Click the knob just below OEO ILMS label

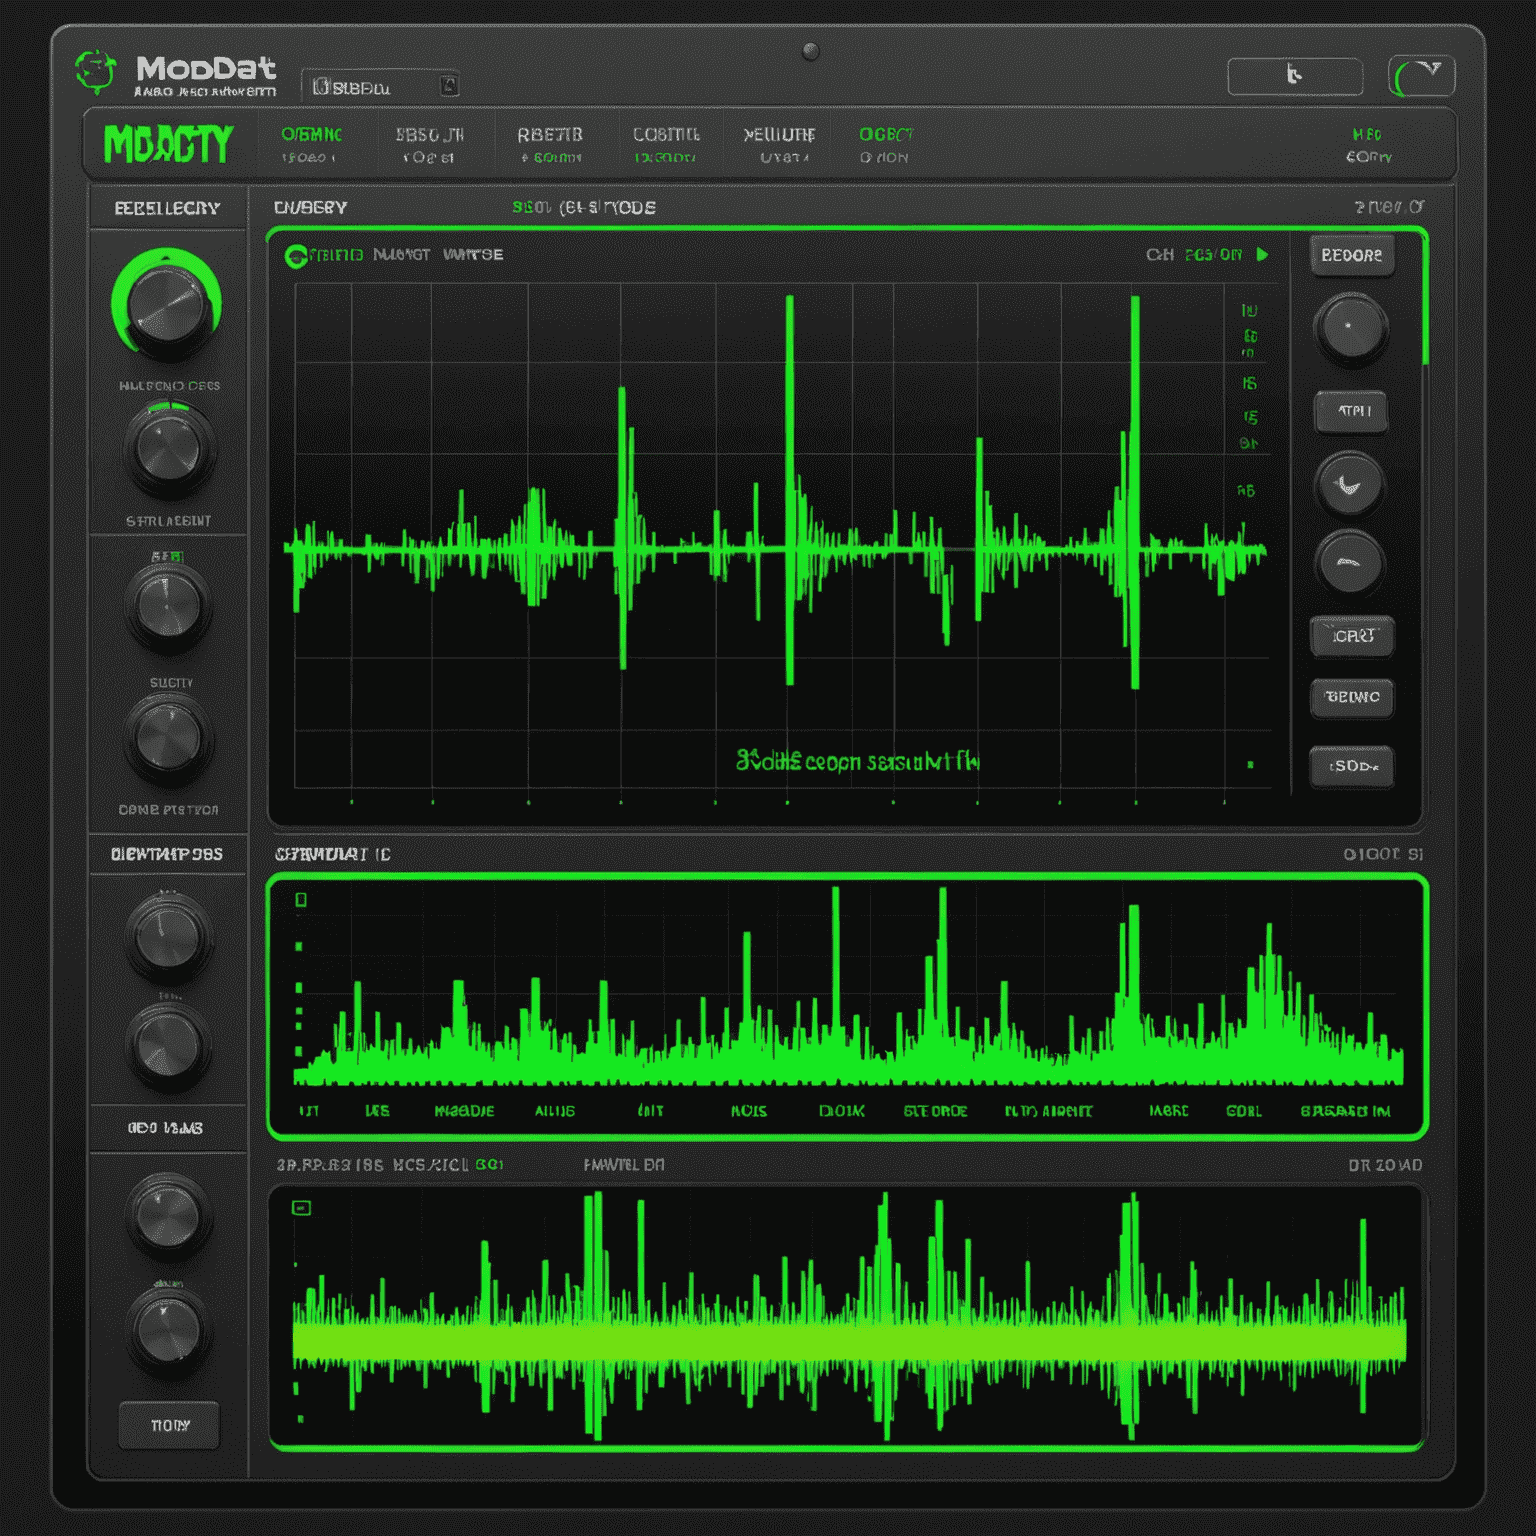[167, 1214]
